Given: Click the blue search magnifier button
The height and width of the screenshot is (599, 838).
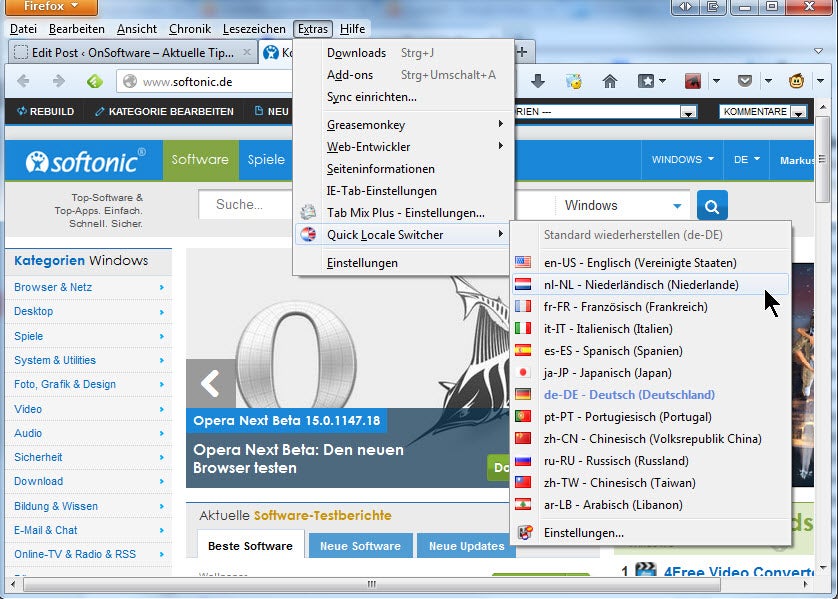Looking at the screenshot, I should pyautogui.click(x=712, y=206).
